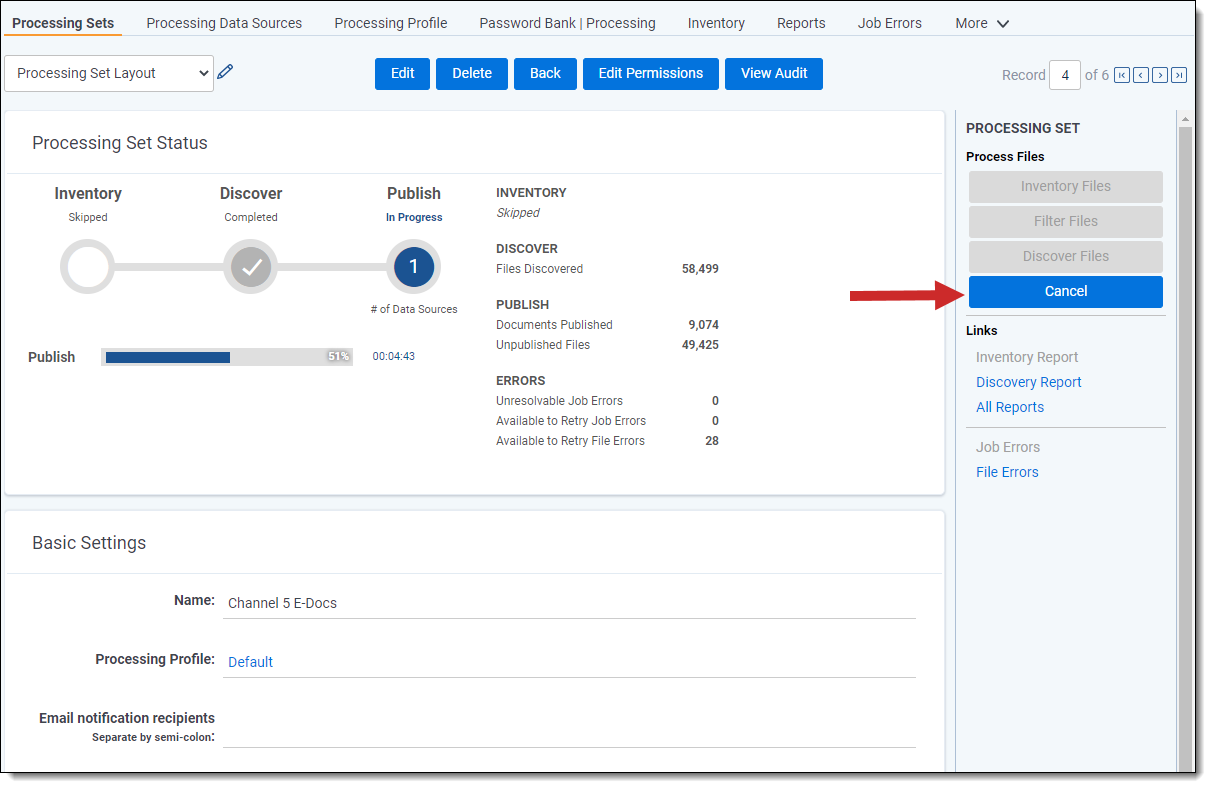Go to last record arrow icon
Image resolution: width=1211 pixels, height=788 pixels.
pos(1179,75)
